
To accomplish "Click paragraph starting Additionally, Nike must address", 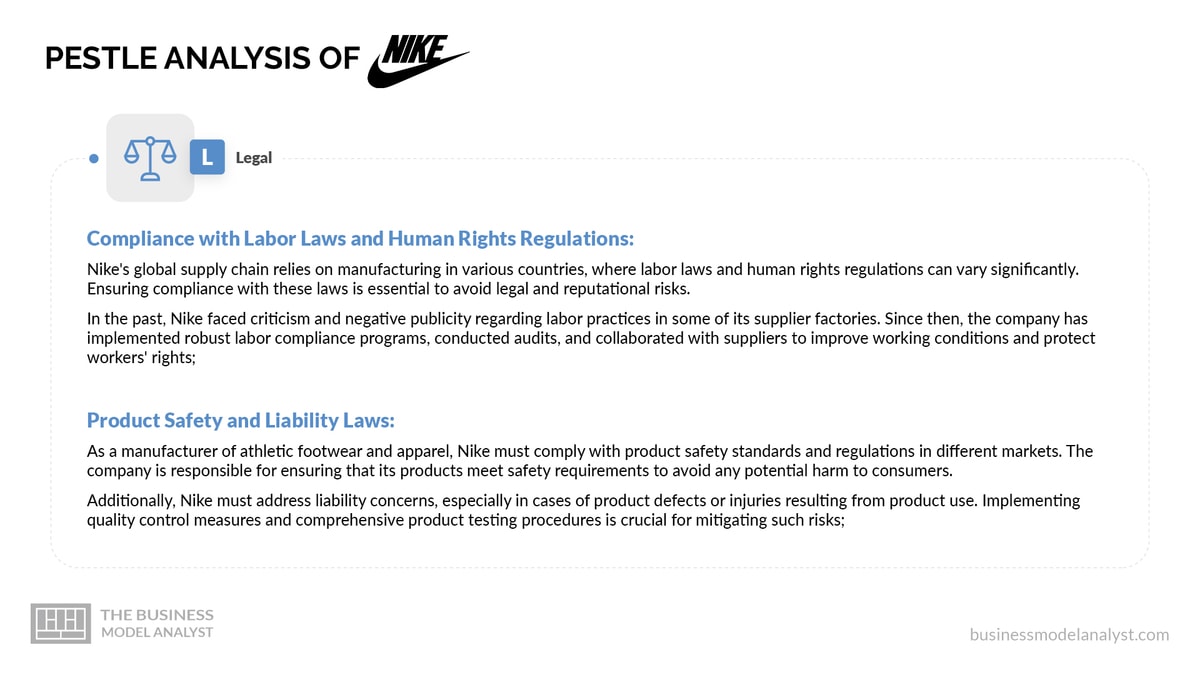I will (584, 510).
